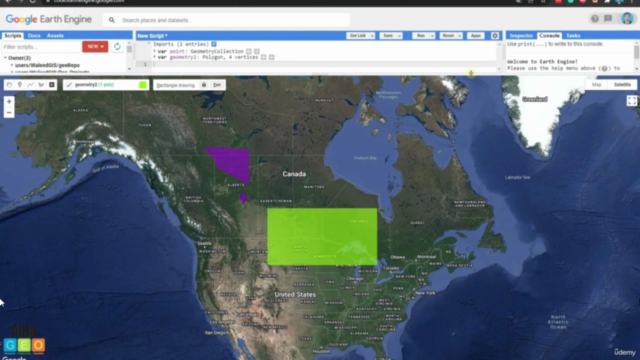Open the user account avatar

point(627,18)
